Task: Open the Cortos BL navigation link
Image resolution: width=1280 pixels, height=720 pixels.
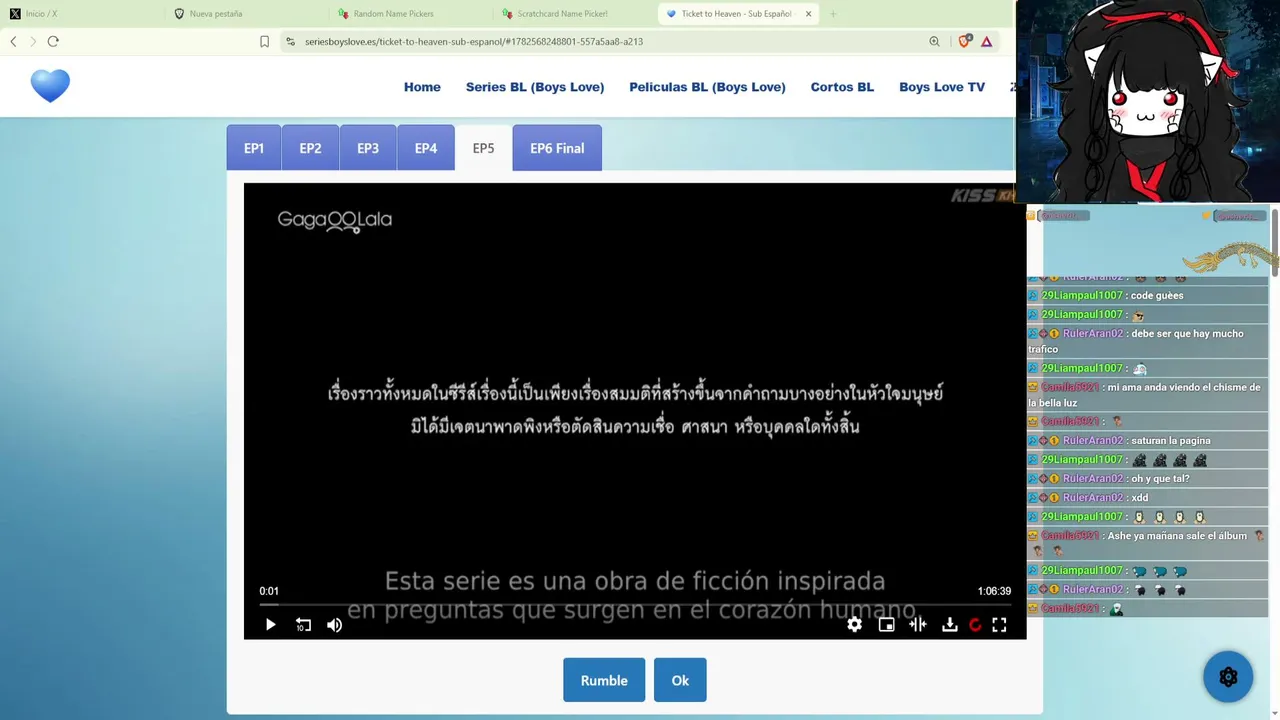Action: click(842, 87)
